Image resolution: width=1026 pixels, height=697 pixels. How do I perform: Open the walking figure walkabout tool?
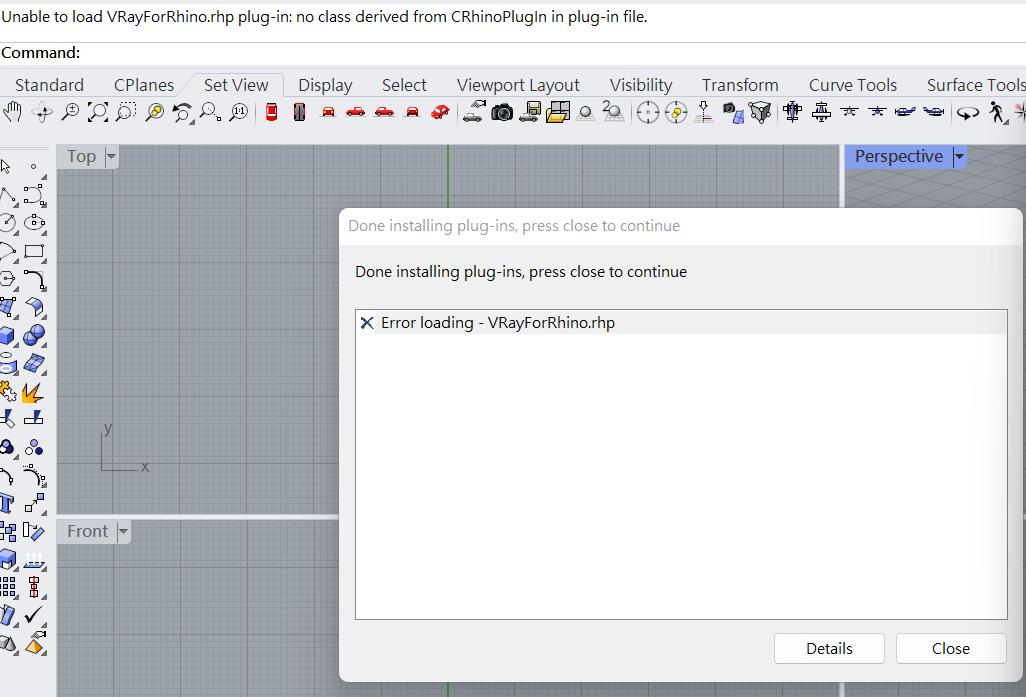click(997, 112)
